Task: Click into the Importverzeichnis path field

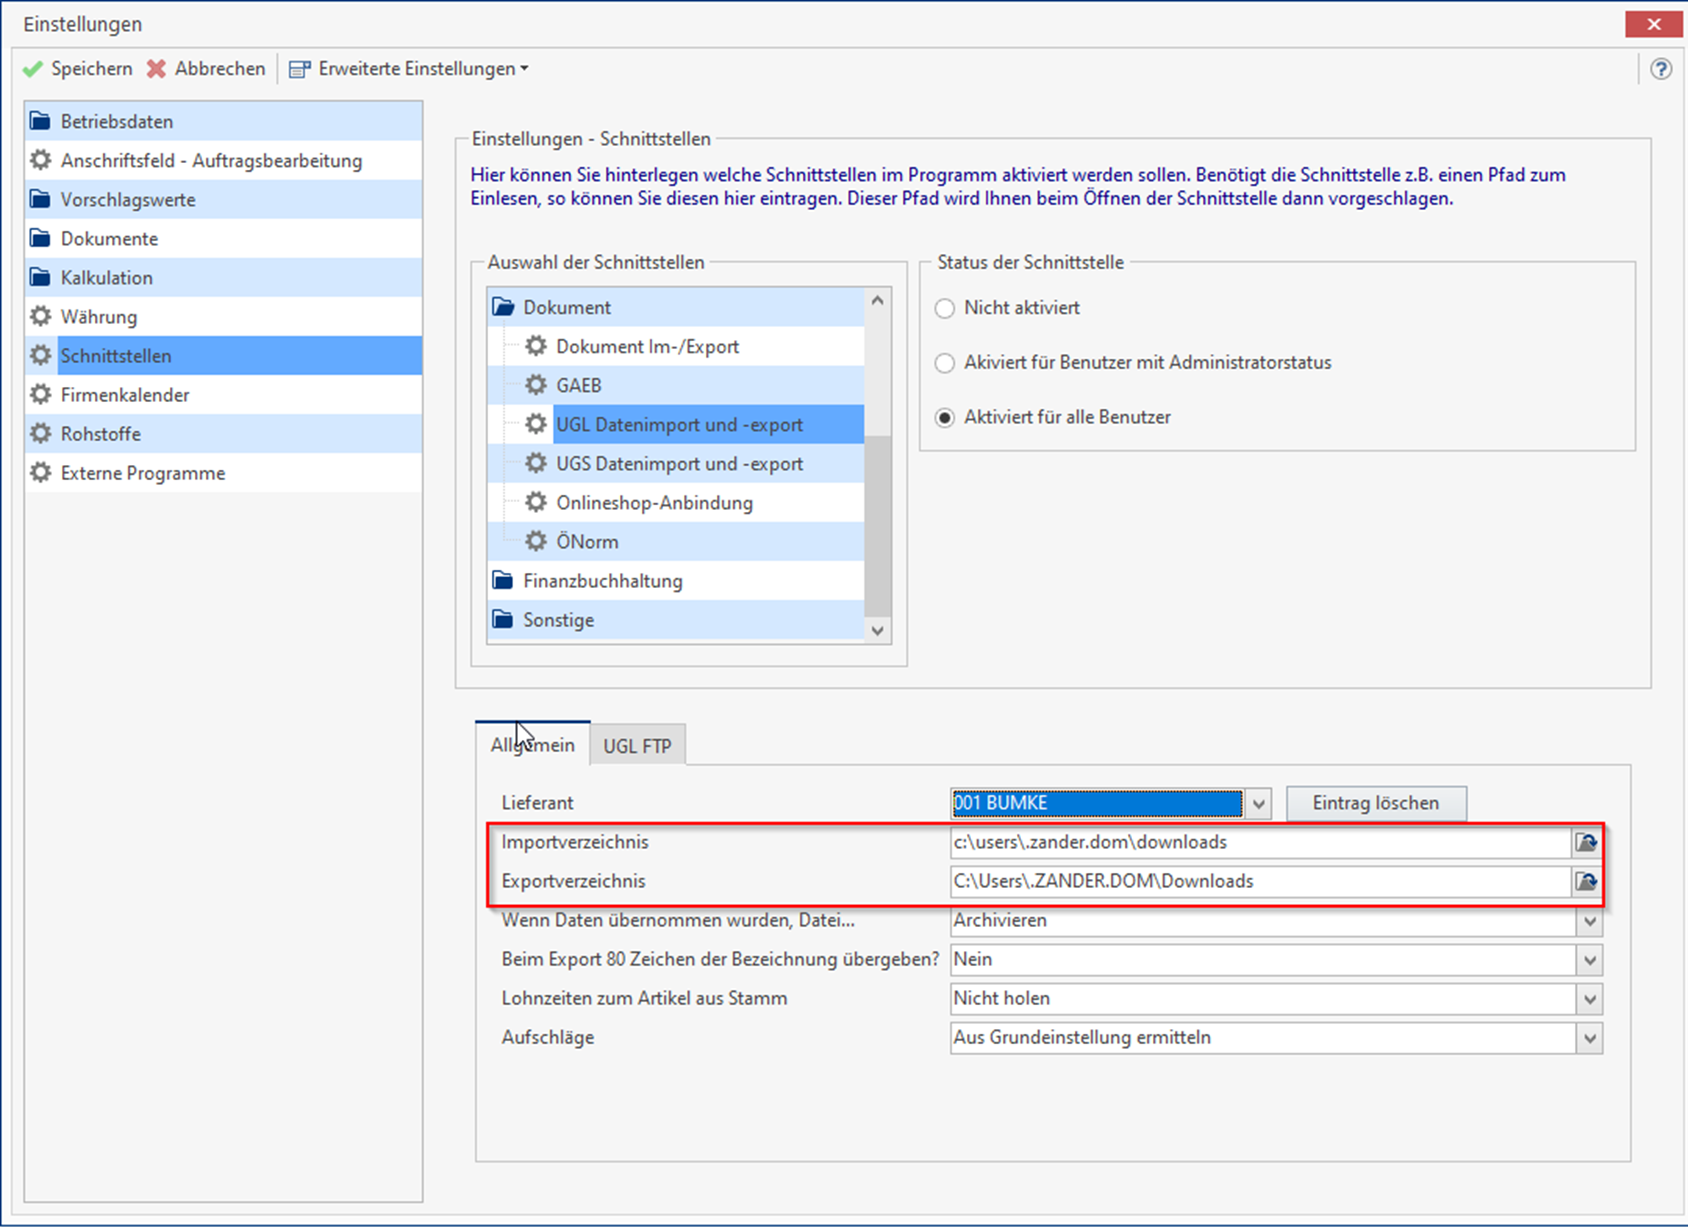Action: [x=1258, y=843]
